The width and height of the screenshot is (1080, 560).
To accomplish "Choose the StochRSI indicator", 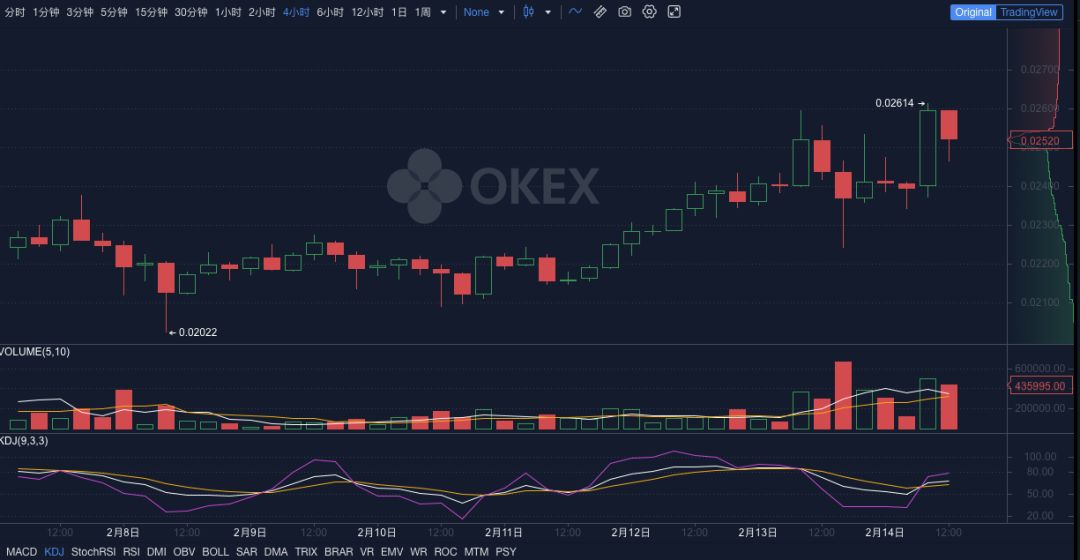I will pos(94,551).
